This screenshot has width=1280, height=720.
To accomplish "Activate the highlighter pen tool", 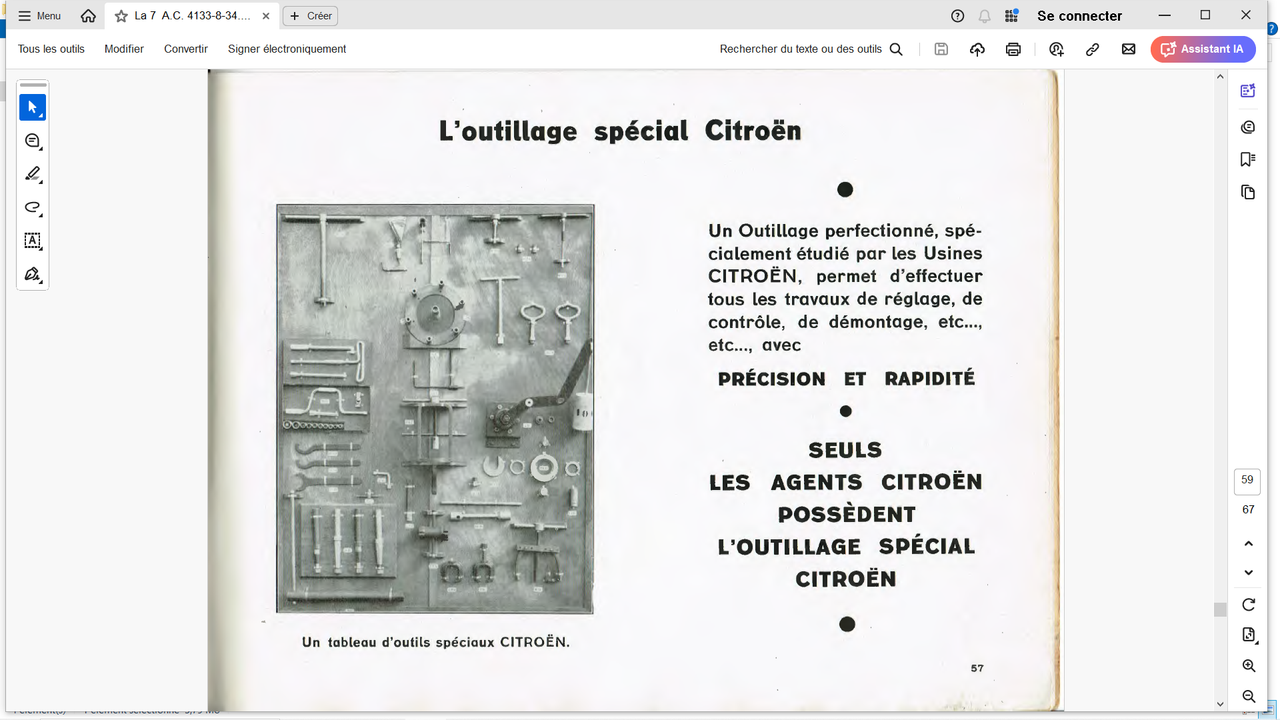I will [x=33, y=174].
